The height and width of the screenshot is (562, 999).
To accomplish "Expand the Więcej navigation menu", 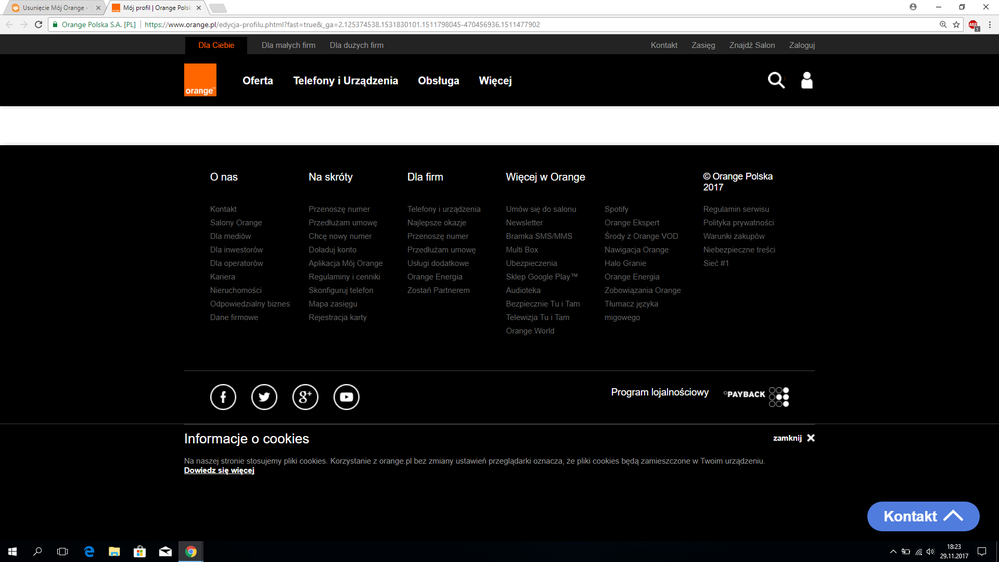I will [x=495, y=81].
